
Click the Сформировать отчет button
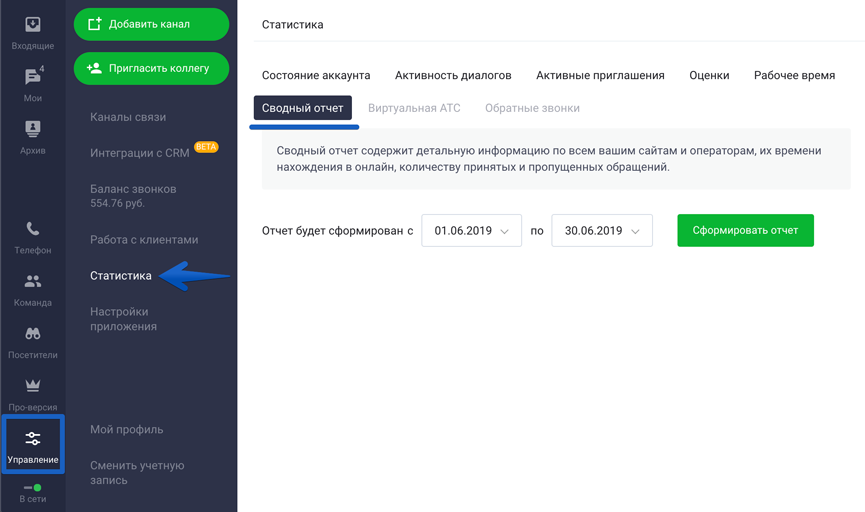[745, 231]
